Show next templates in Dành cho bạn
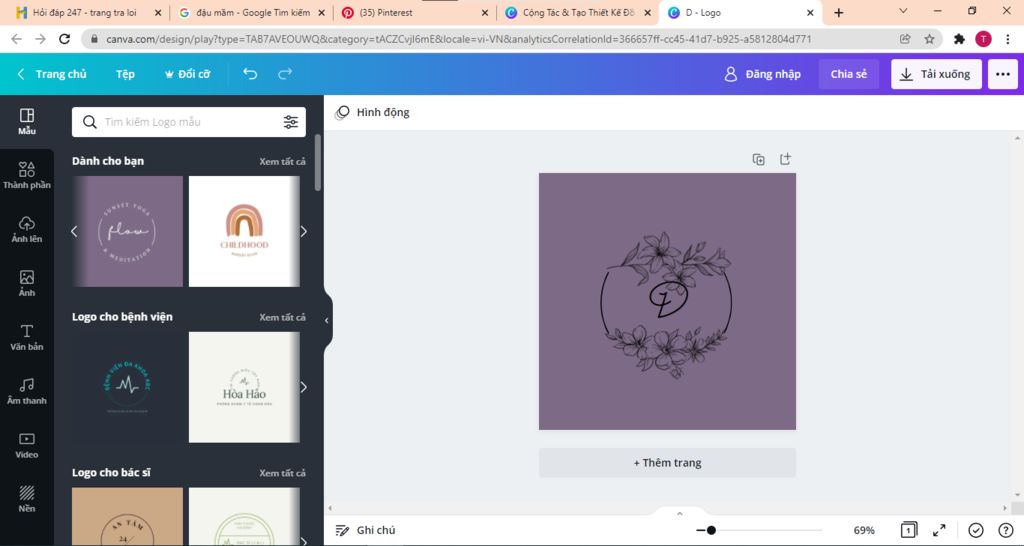1024x546 pixels. point(304,231)
